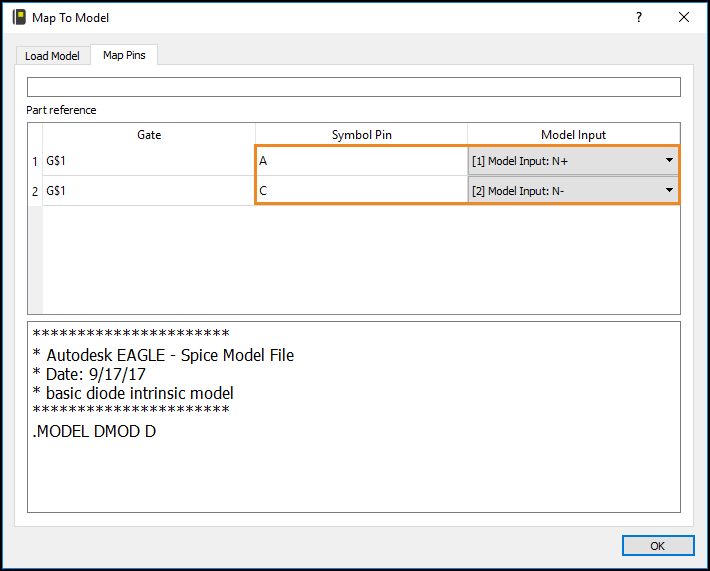Switch to the Load Model tab
710x571 pixels.
(52, 56)
